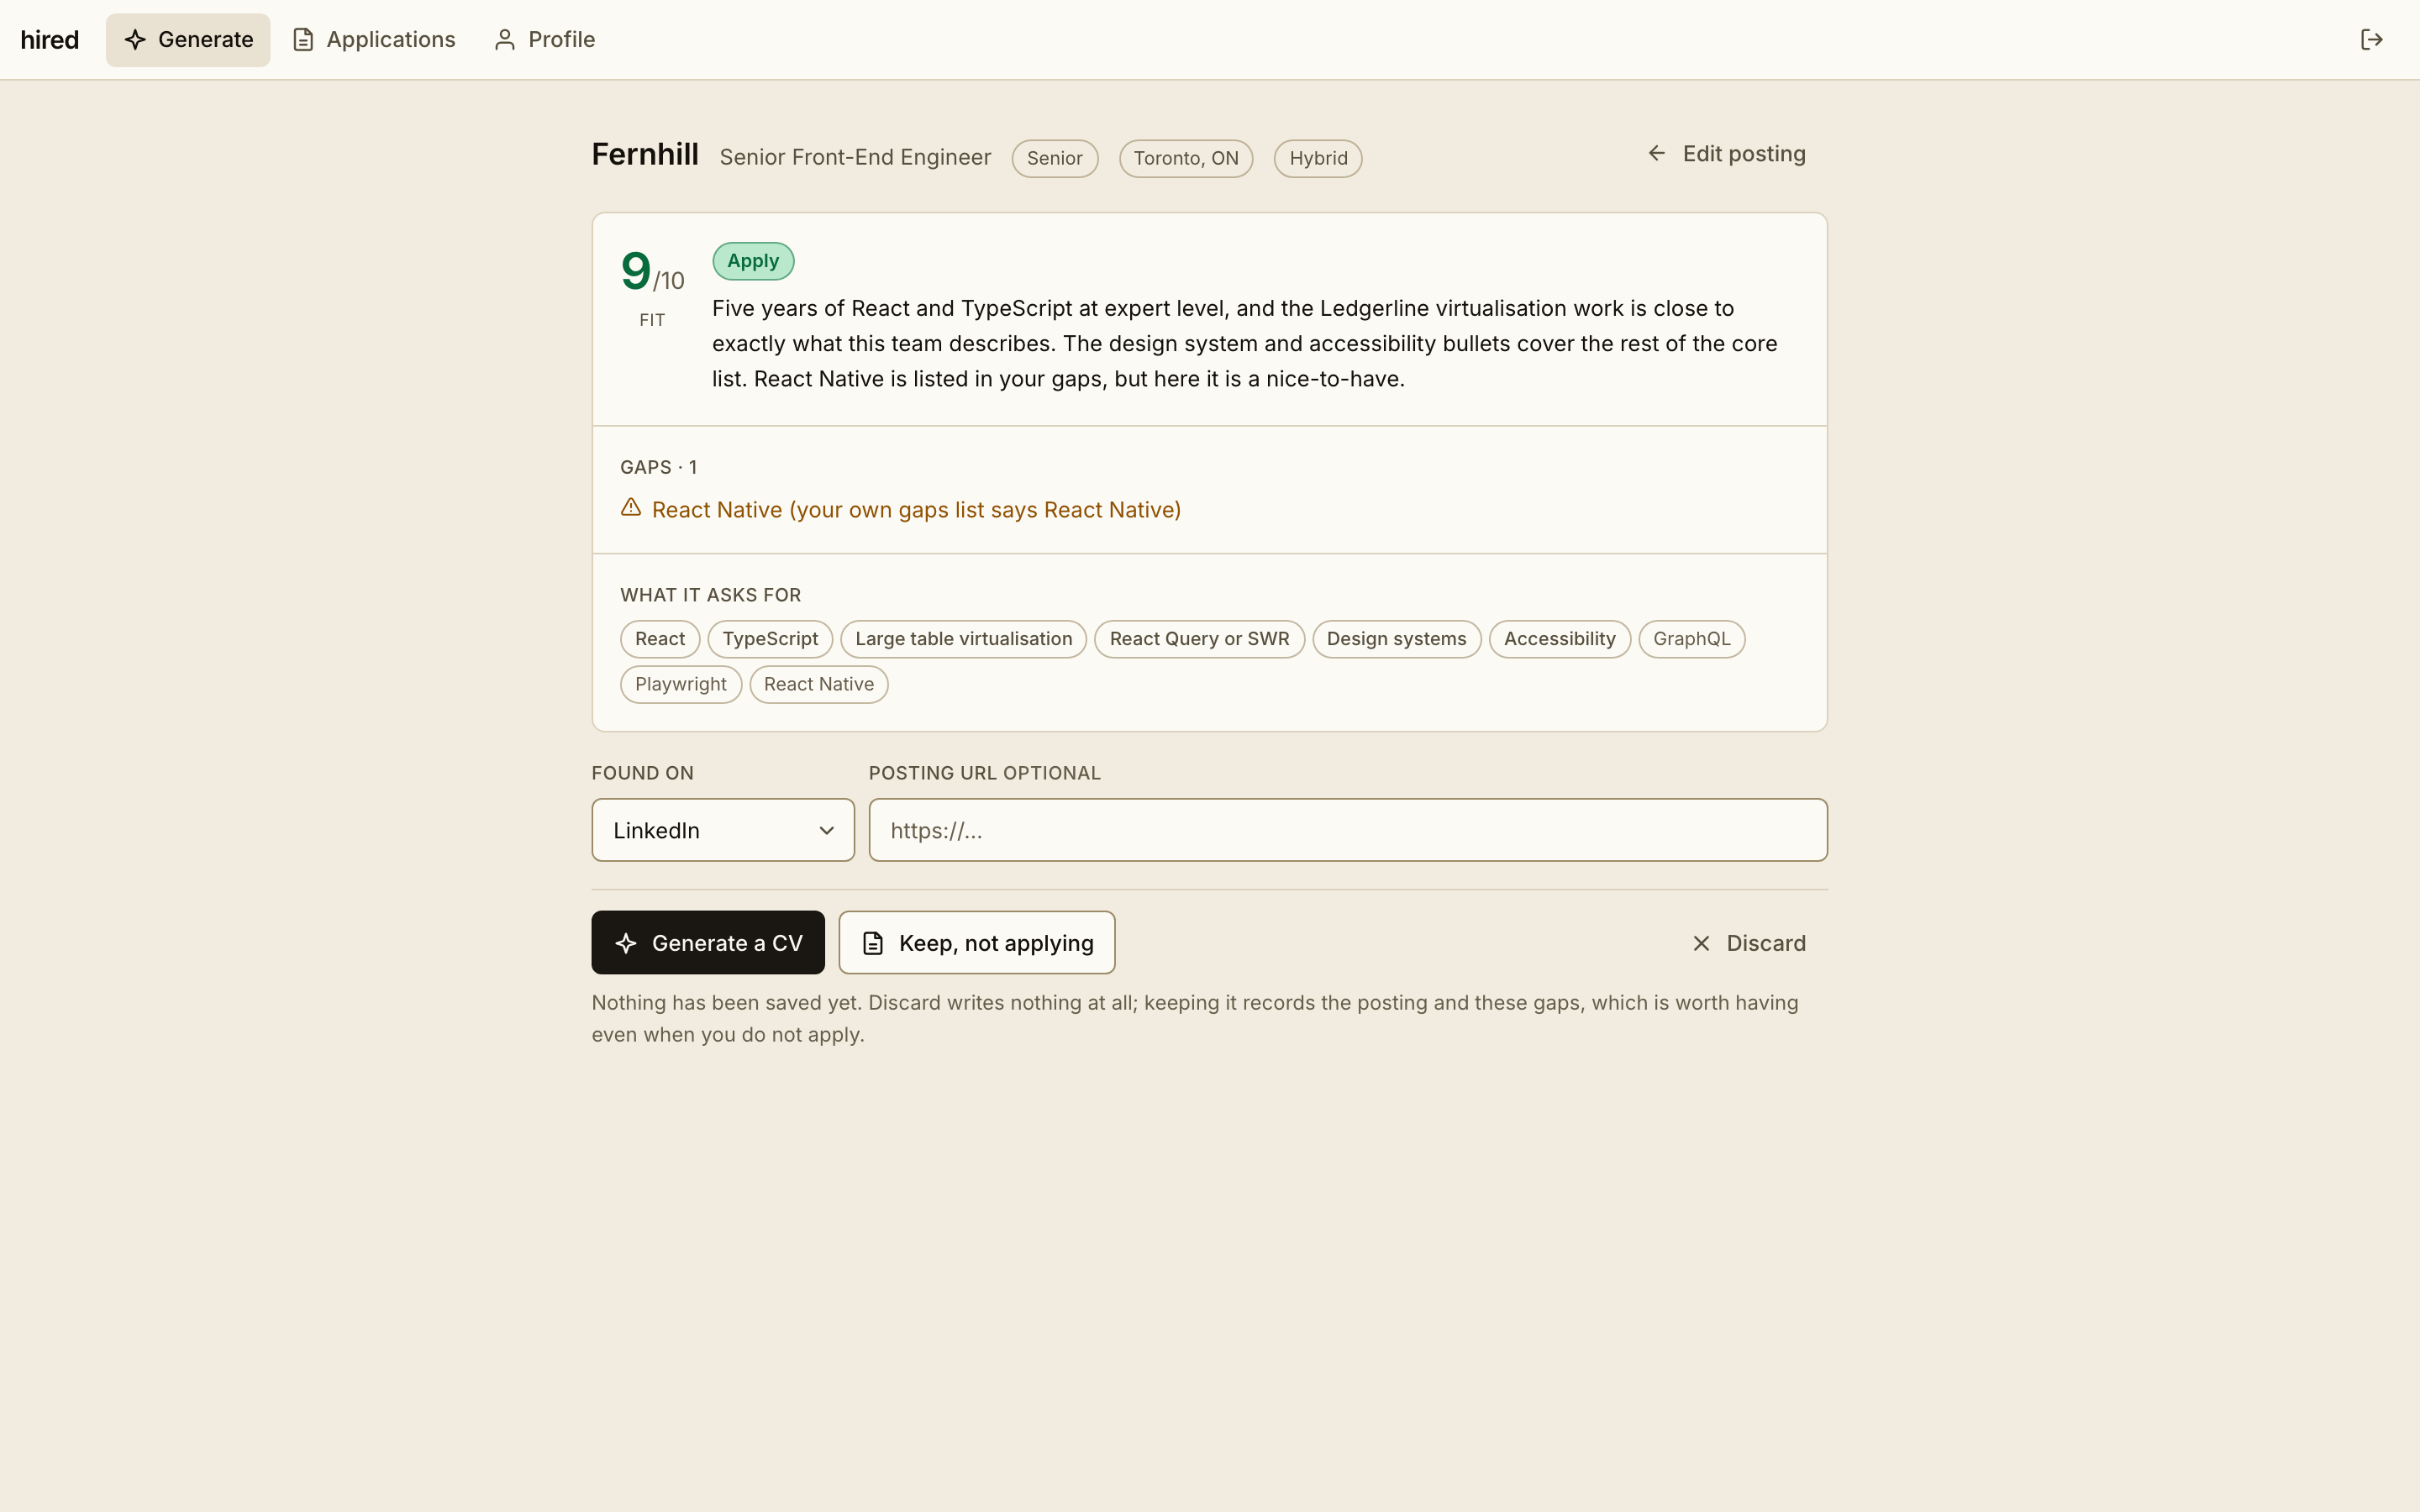Image resolution: width=2420 pixels, height=1512 pixels.
Task: Choose Keep, not applying
Action: [x=977, y=942]
